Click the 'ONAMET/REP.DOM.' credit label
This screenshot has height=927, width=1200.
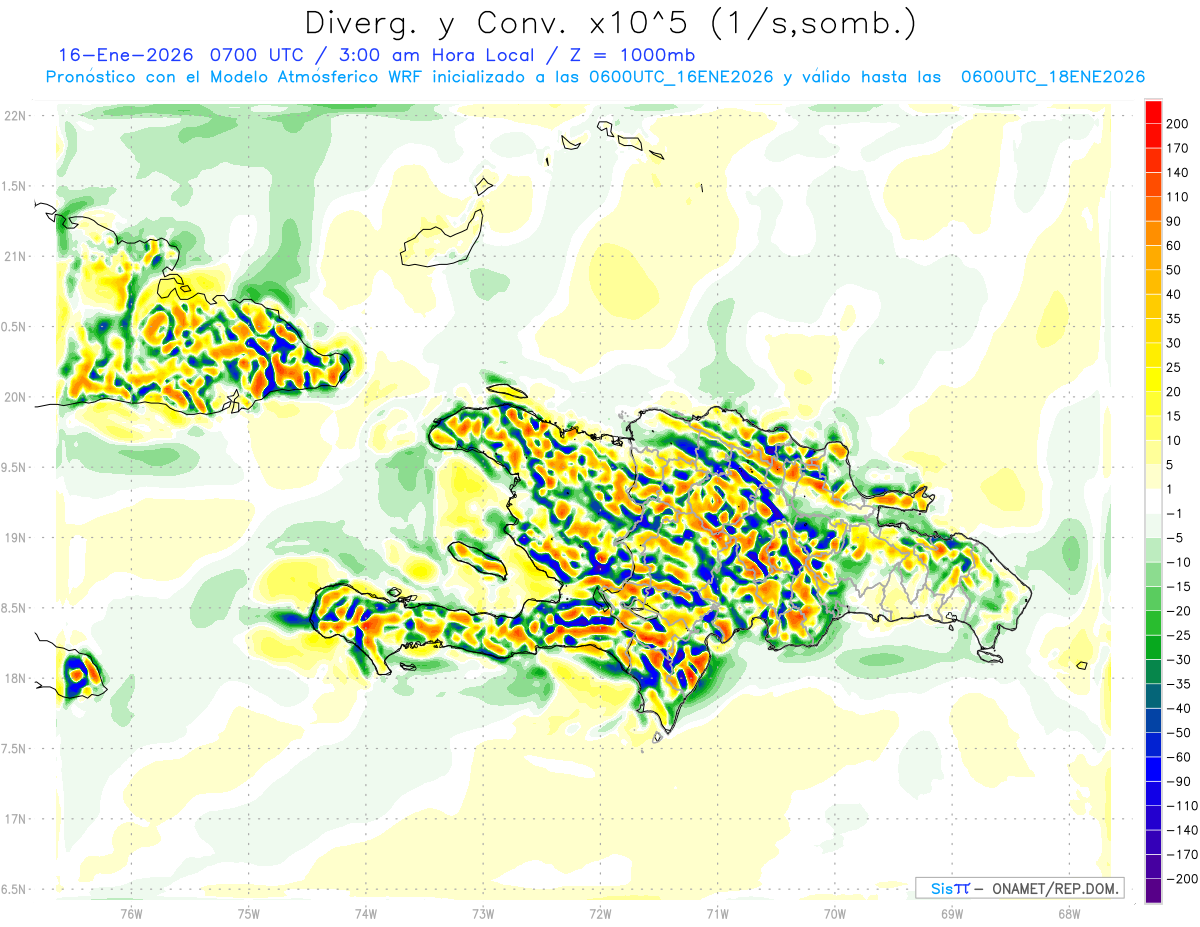pyautogui.click(x=1055, y=888)
